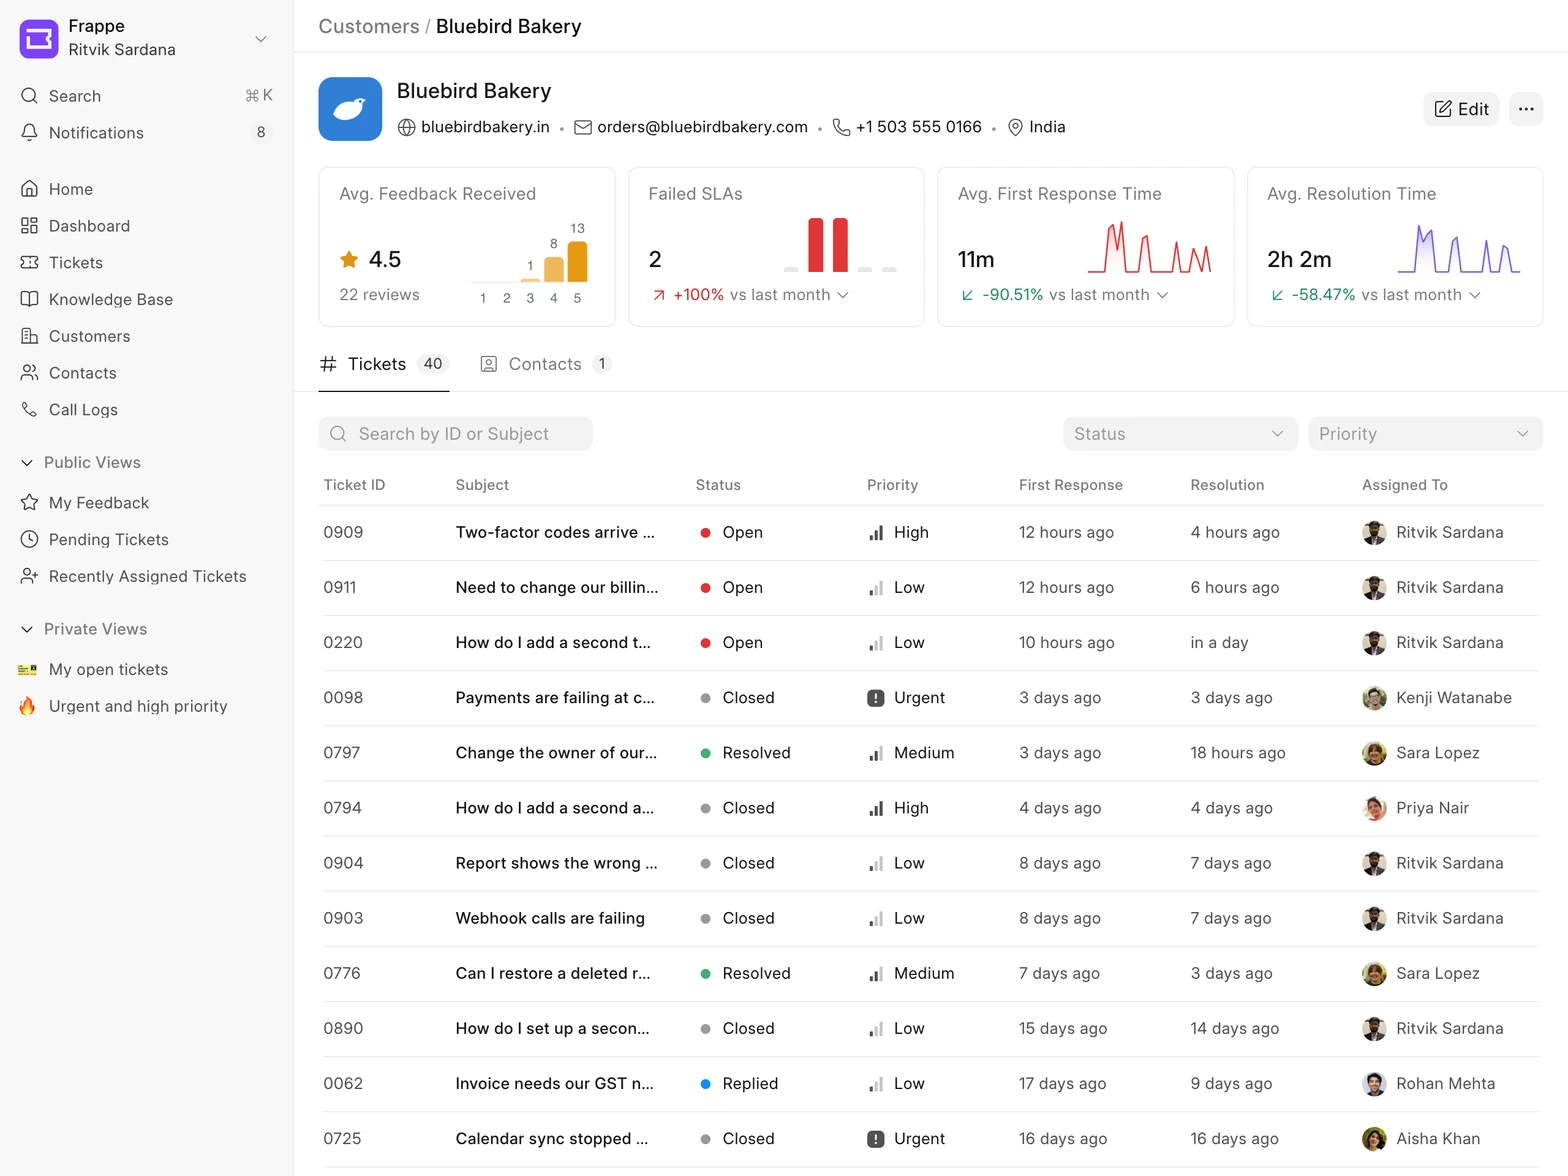Click orders@bluebirdbakery.com email address
Image resolution: width=1568 pixels, height=1176 pixels.
(702, 127)
